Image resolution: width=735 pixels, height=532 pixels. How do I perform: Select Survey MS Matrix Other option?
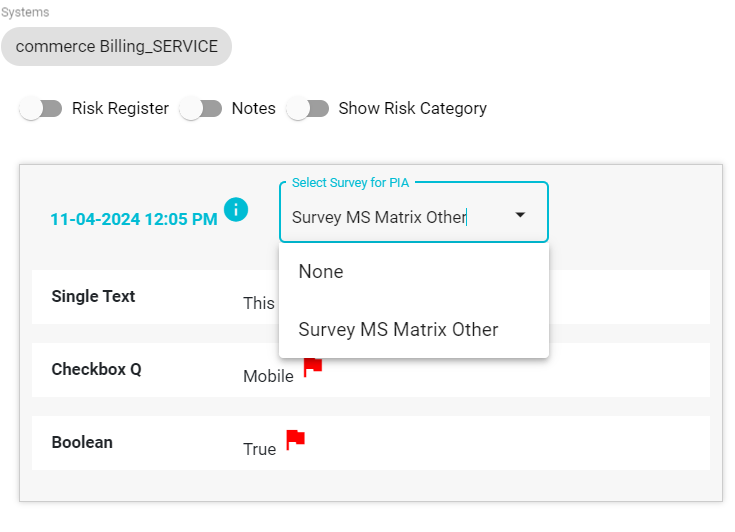tap(413, 330)
